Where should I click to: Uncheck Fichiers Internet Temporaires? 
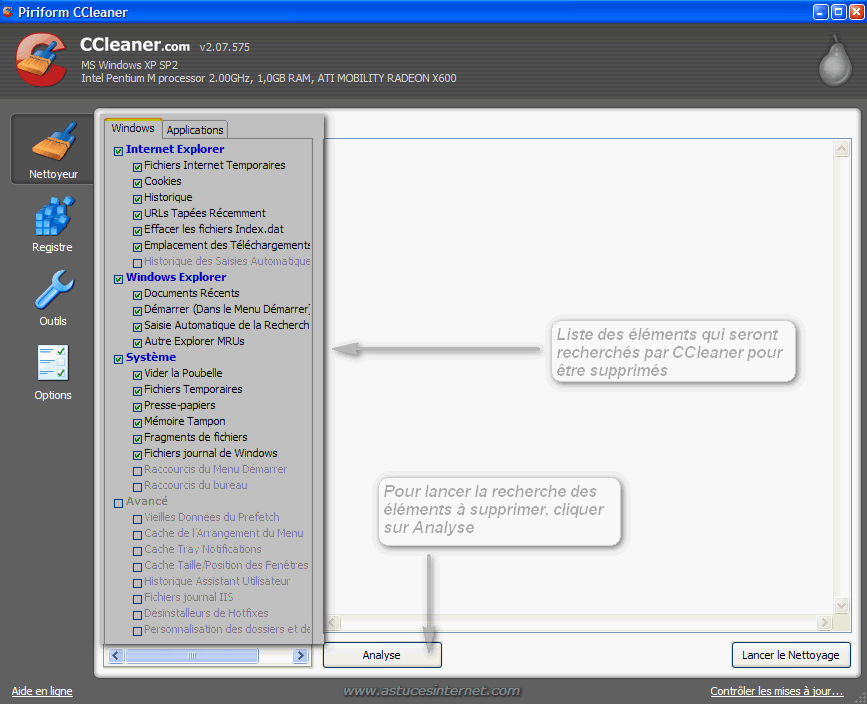(137, 167)
